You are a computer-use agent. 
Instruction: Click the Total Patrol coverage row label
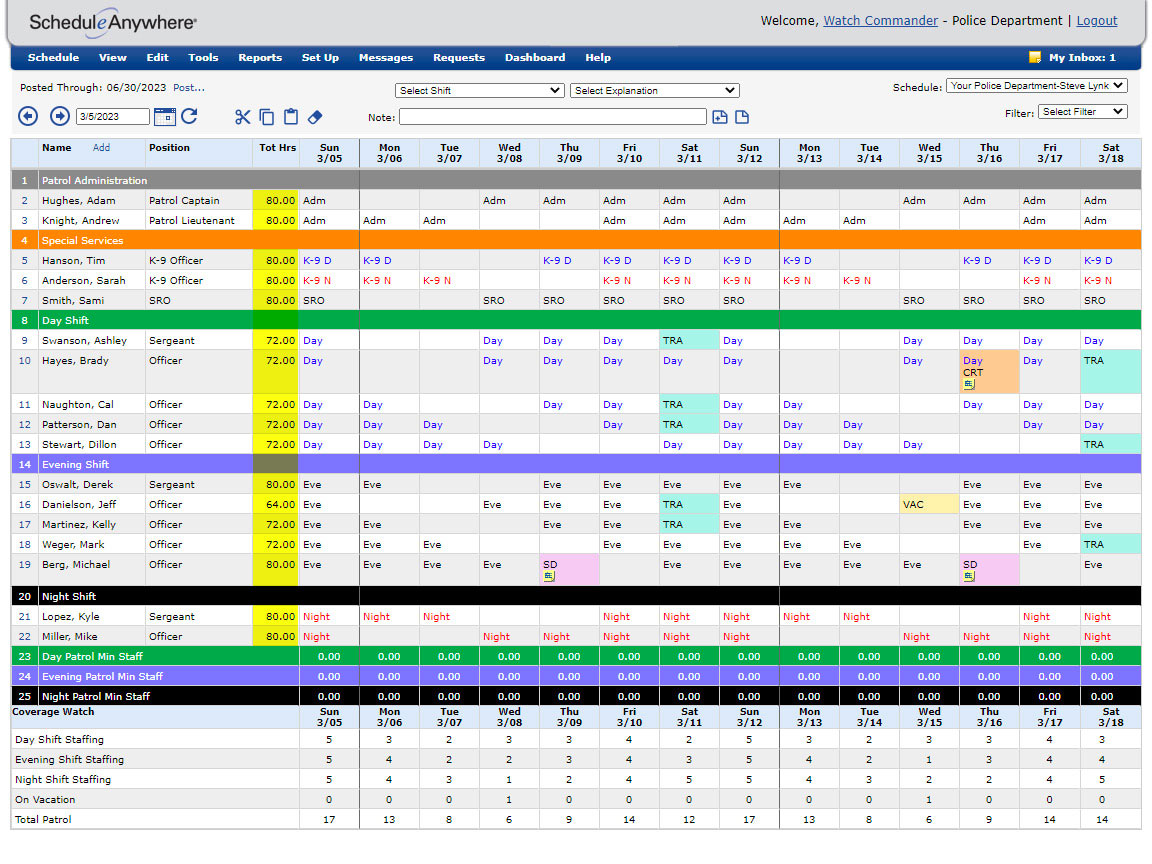point(43,819)
